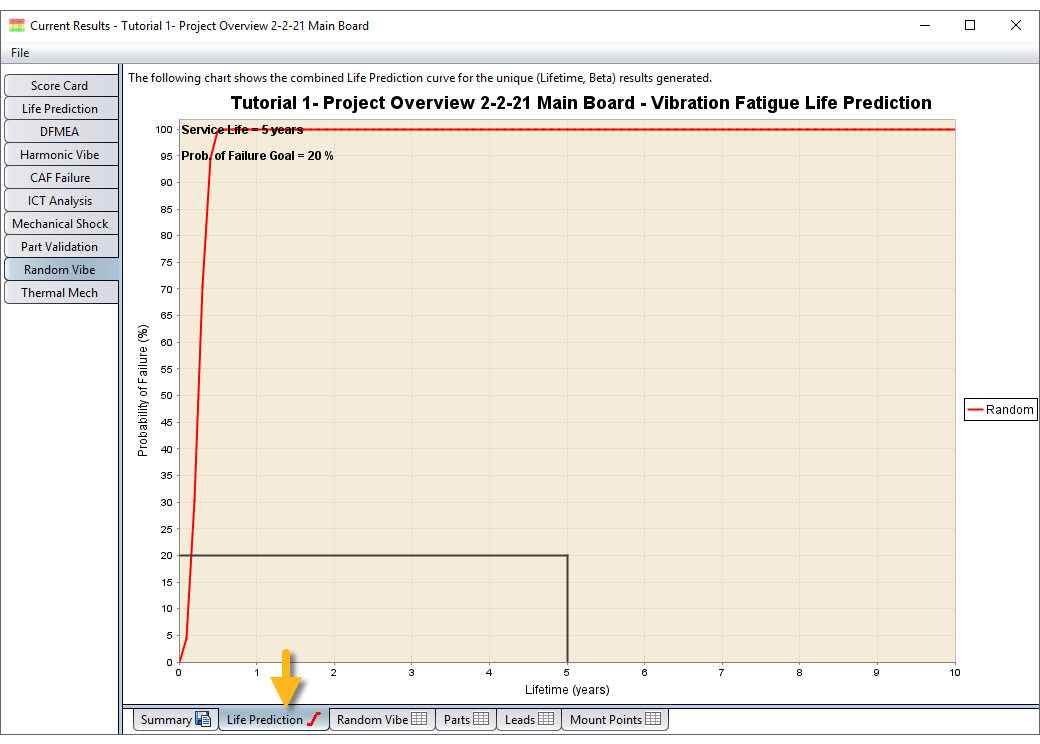Switch to the Life Prediction bottom tab

coord(274,719)
